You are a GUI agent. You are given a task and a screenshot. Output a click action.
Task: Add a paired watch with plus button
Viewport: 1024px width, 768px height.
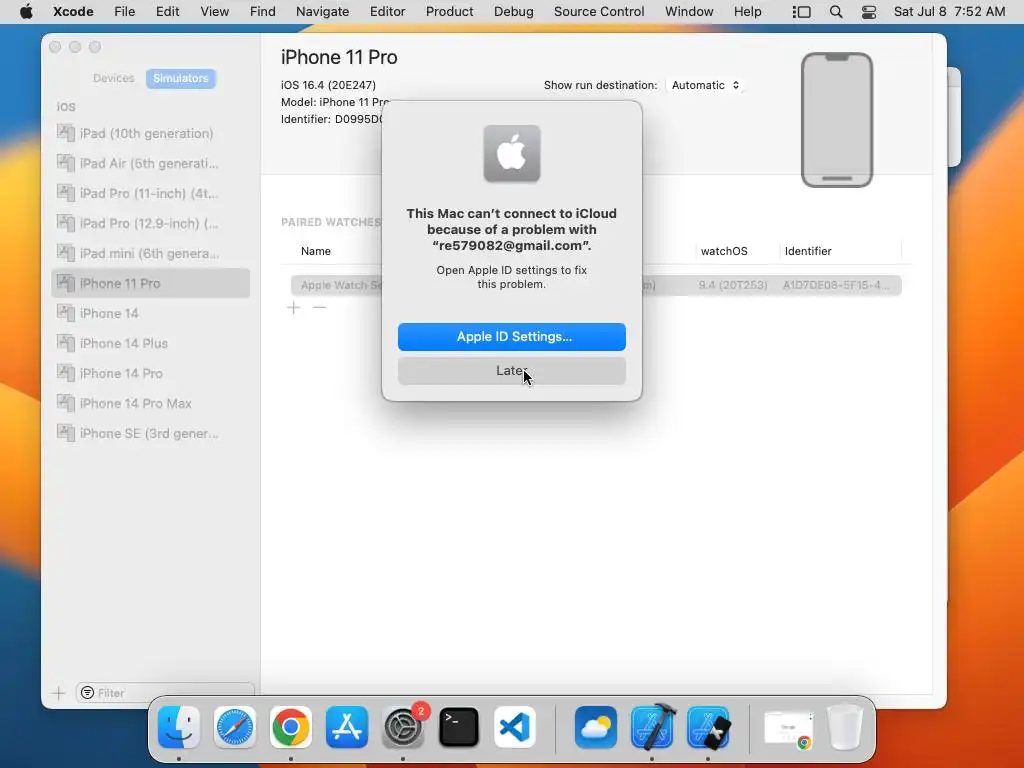pos(294,308)
